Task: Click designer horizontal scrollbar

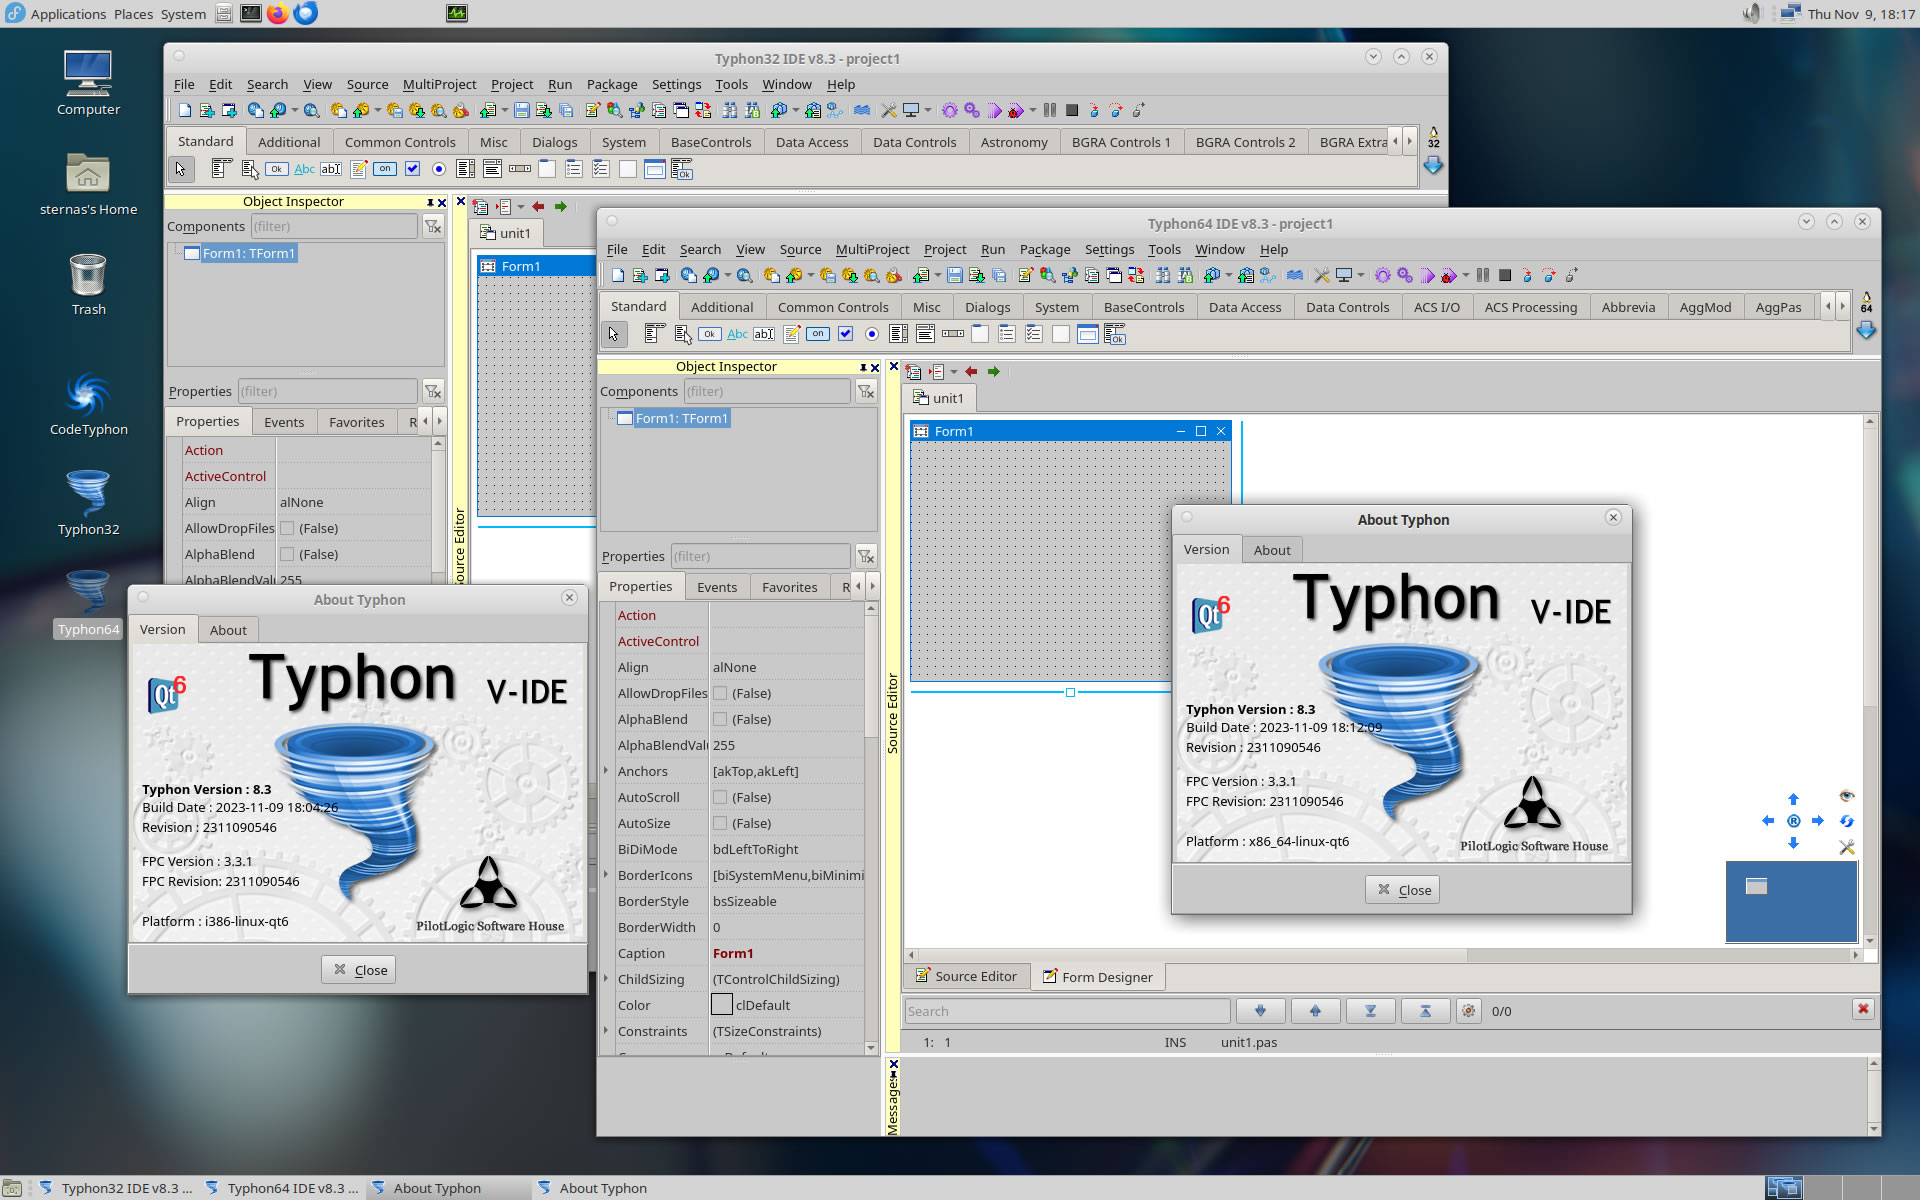Action: tap(1385, 955)
